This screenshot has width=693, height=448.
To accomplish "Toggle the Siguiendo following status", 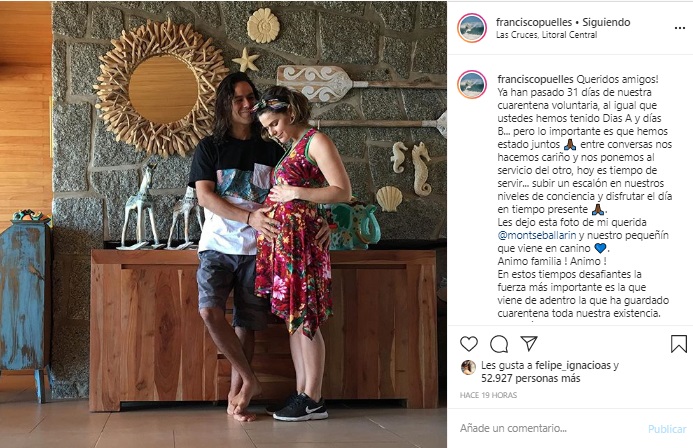I will [x=606, y=22].
